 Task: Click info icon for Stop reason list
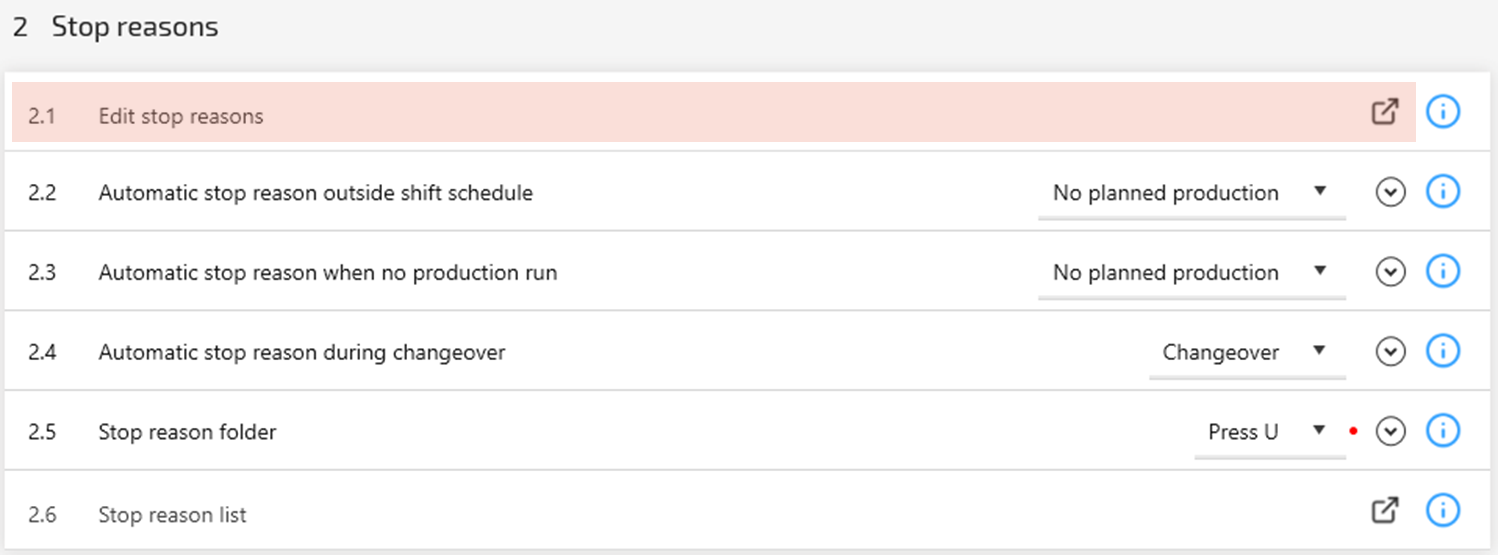pyautogui.click(x=1442, y=510)
